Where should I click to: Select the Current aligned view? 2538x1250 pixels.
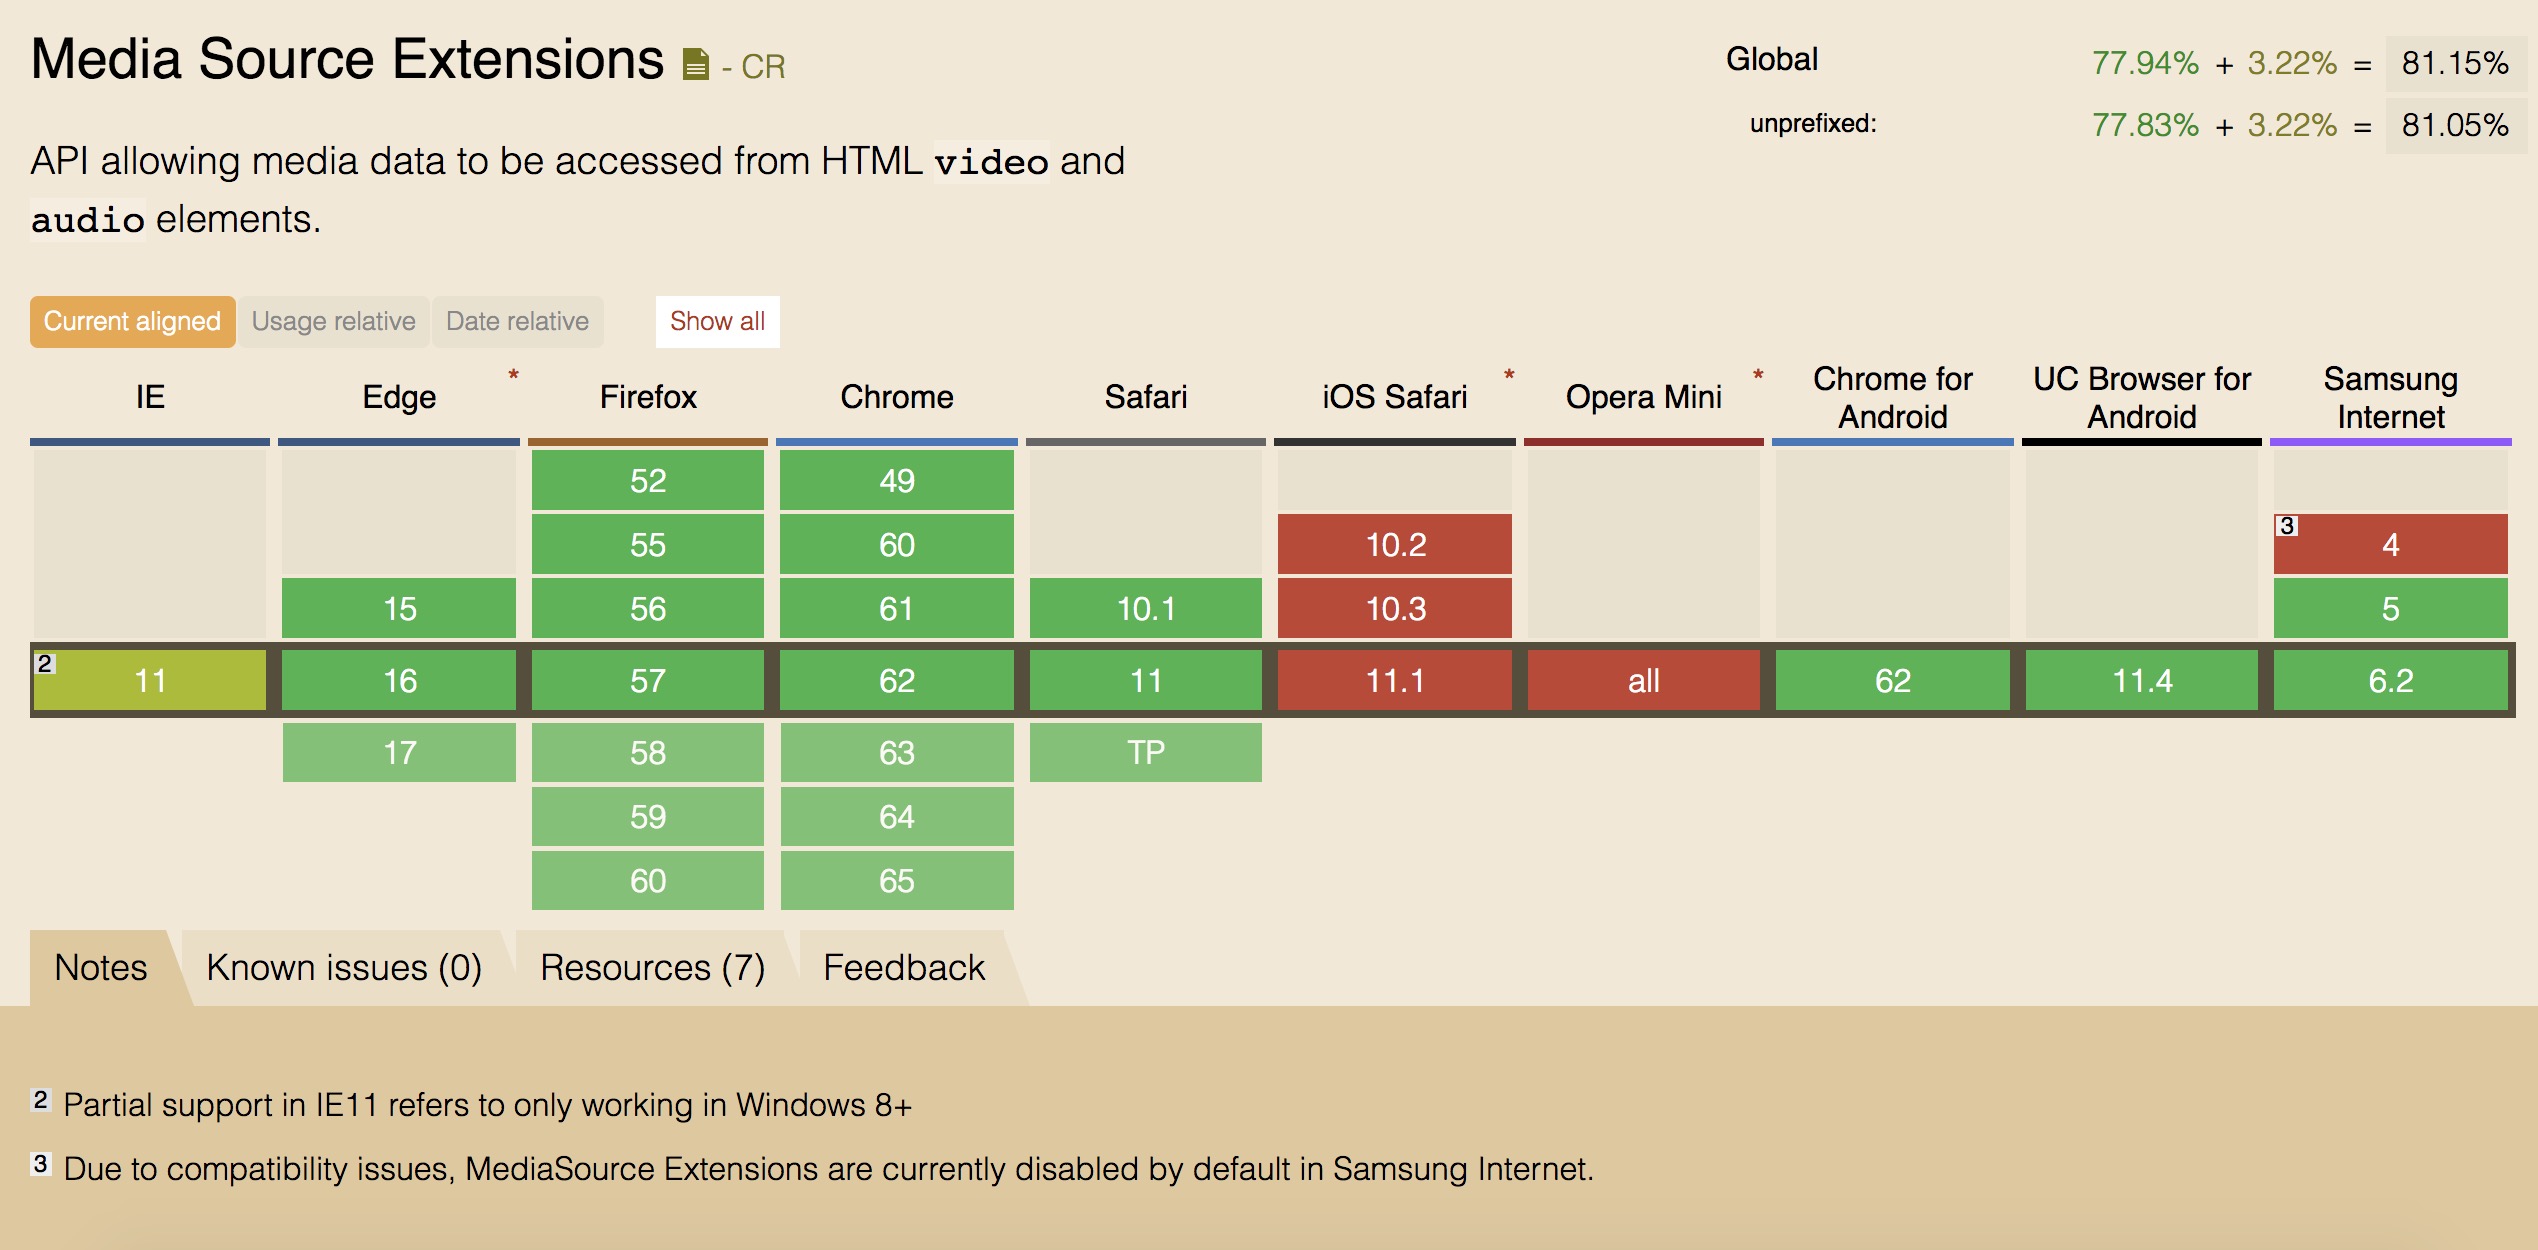coord(132,322)
